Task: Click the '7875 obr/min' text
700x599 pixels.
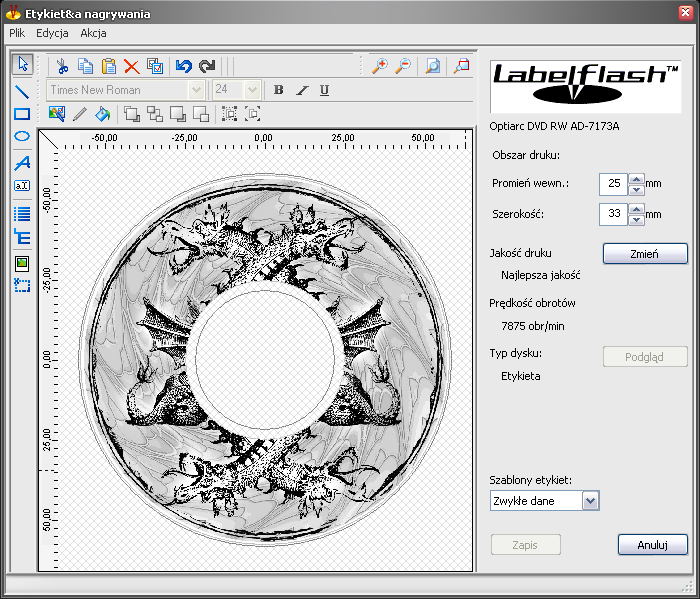Action: (533, 326)
